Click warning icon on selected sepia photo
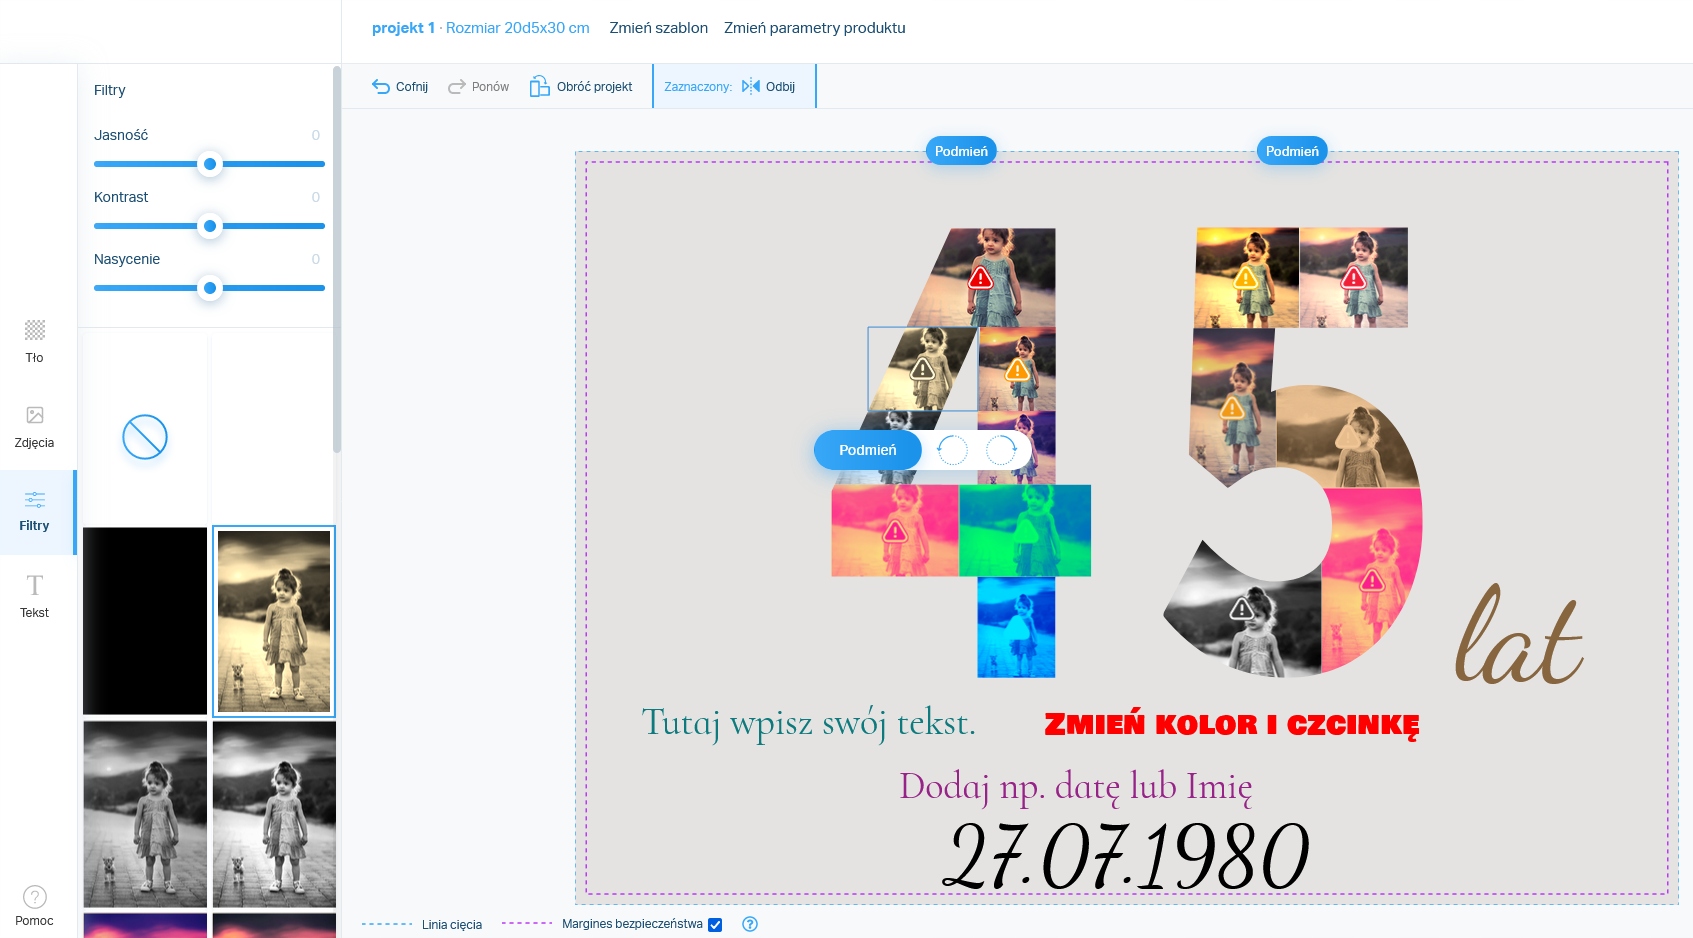 point(922,369)
